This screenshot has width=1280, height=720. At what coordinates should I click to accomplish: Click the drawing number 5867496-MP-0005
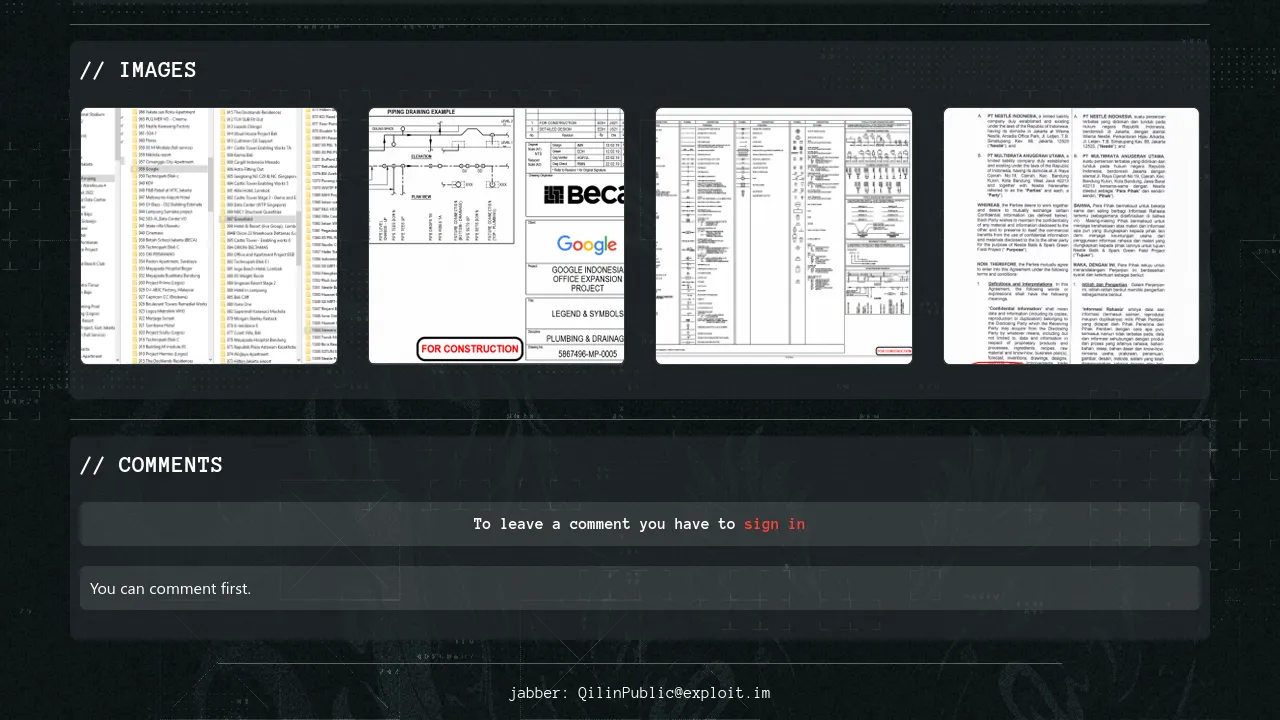587,354
